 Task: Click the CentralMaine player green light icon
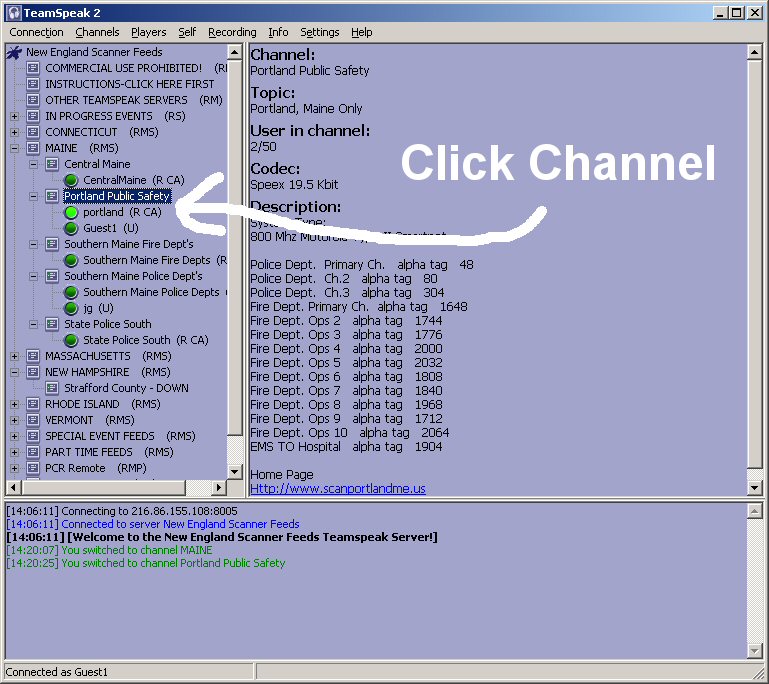tap(71, 180)
